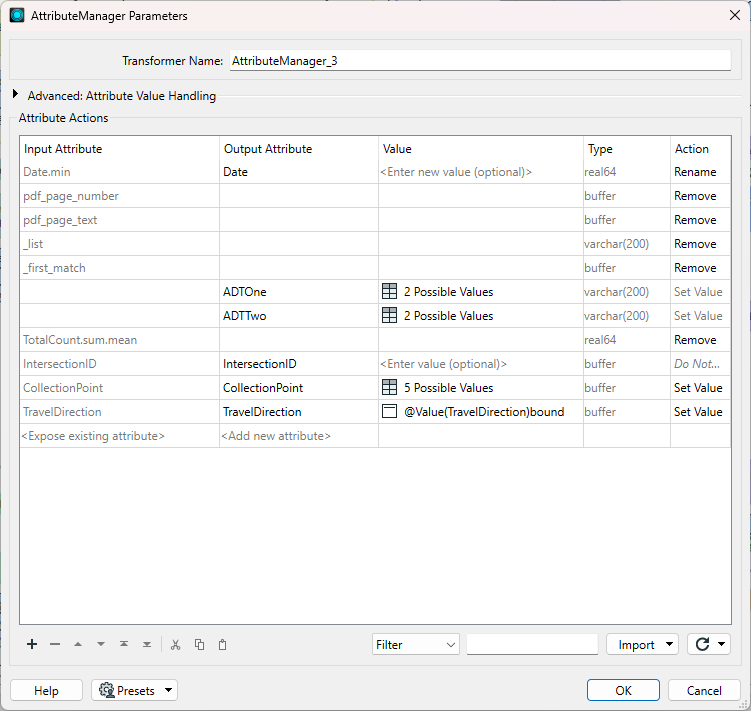The width and height of the screenshot is (751, 711).
Task: Open CollectionPoint possible values table icon
Action: 389,387
